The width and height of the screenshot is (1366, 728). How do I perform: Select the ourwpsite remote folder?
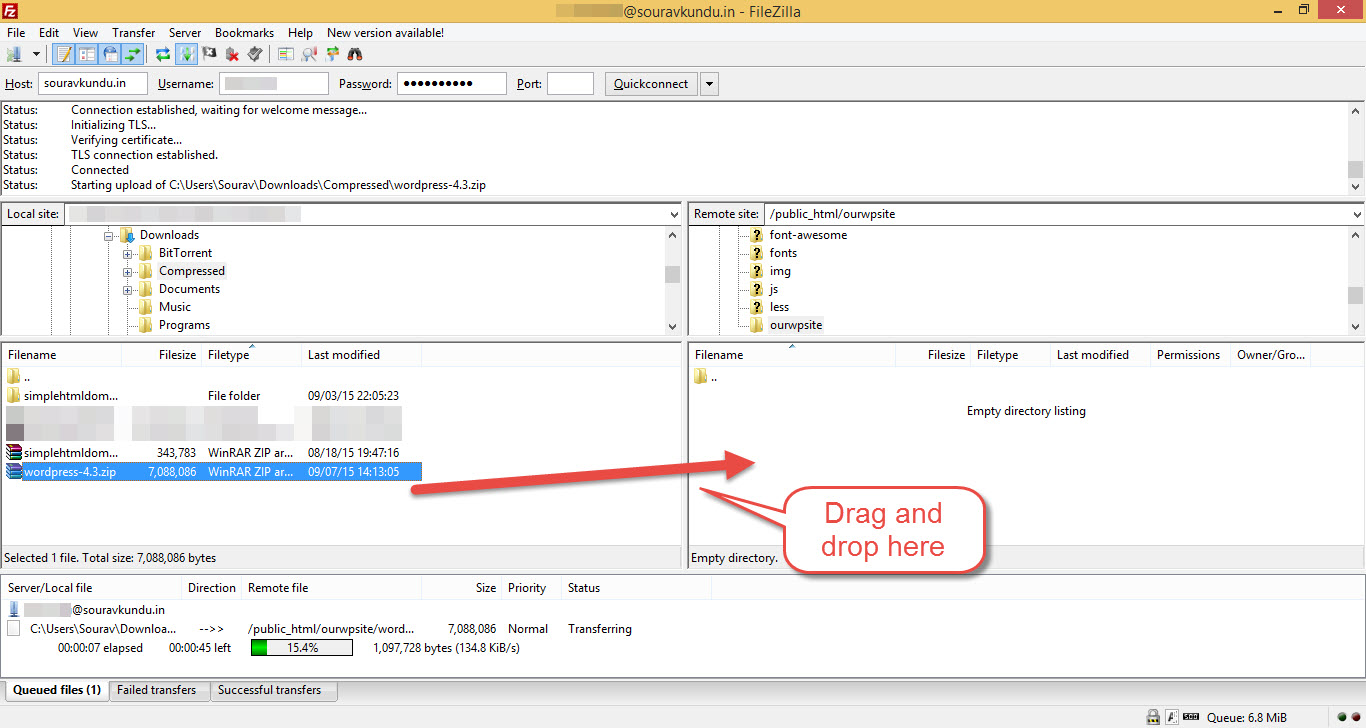796,325
